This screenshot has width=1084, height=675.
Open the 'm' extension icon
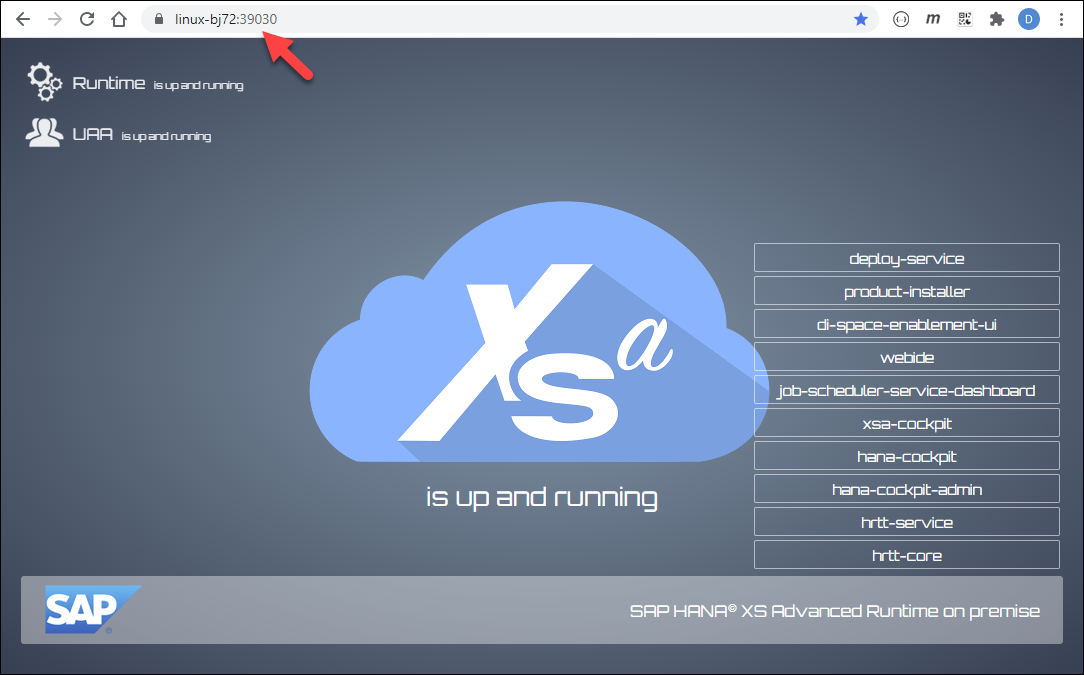tap(933, 19)
